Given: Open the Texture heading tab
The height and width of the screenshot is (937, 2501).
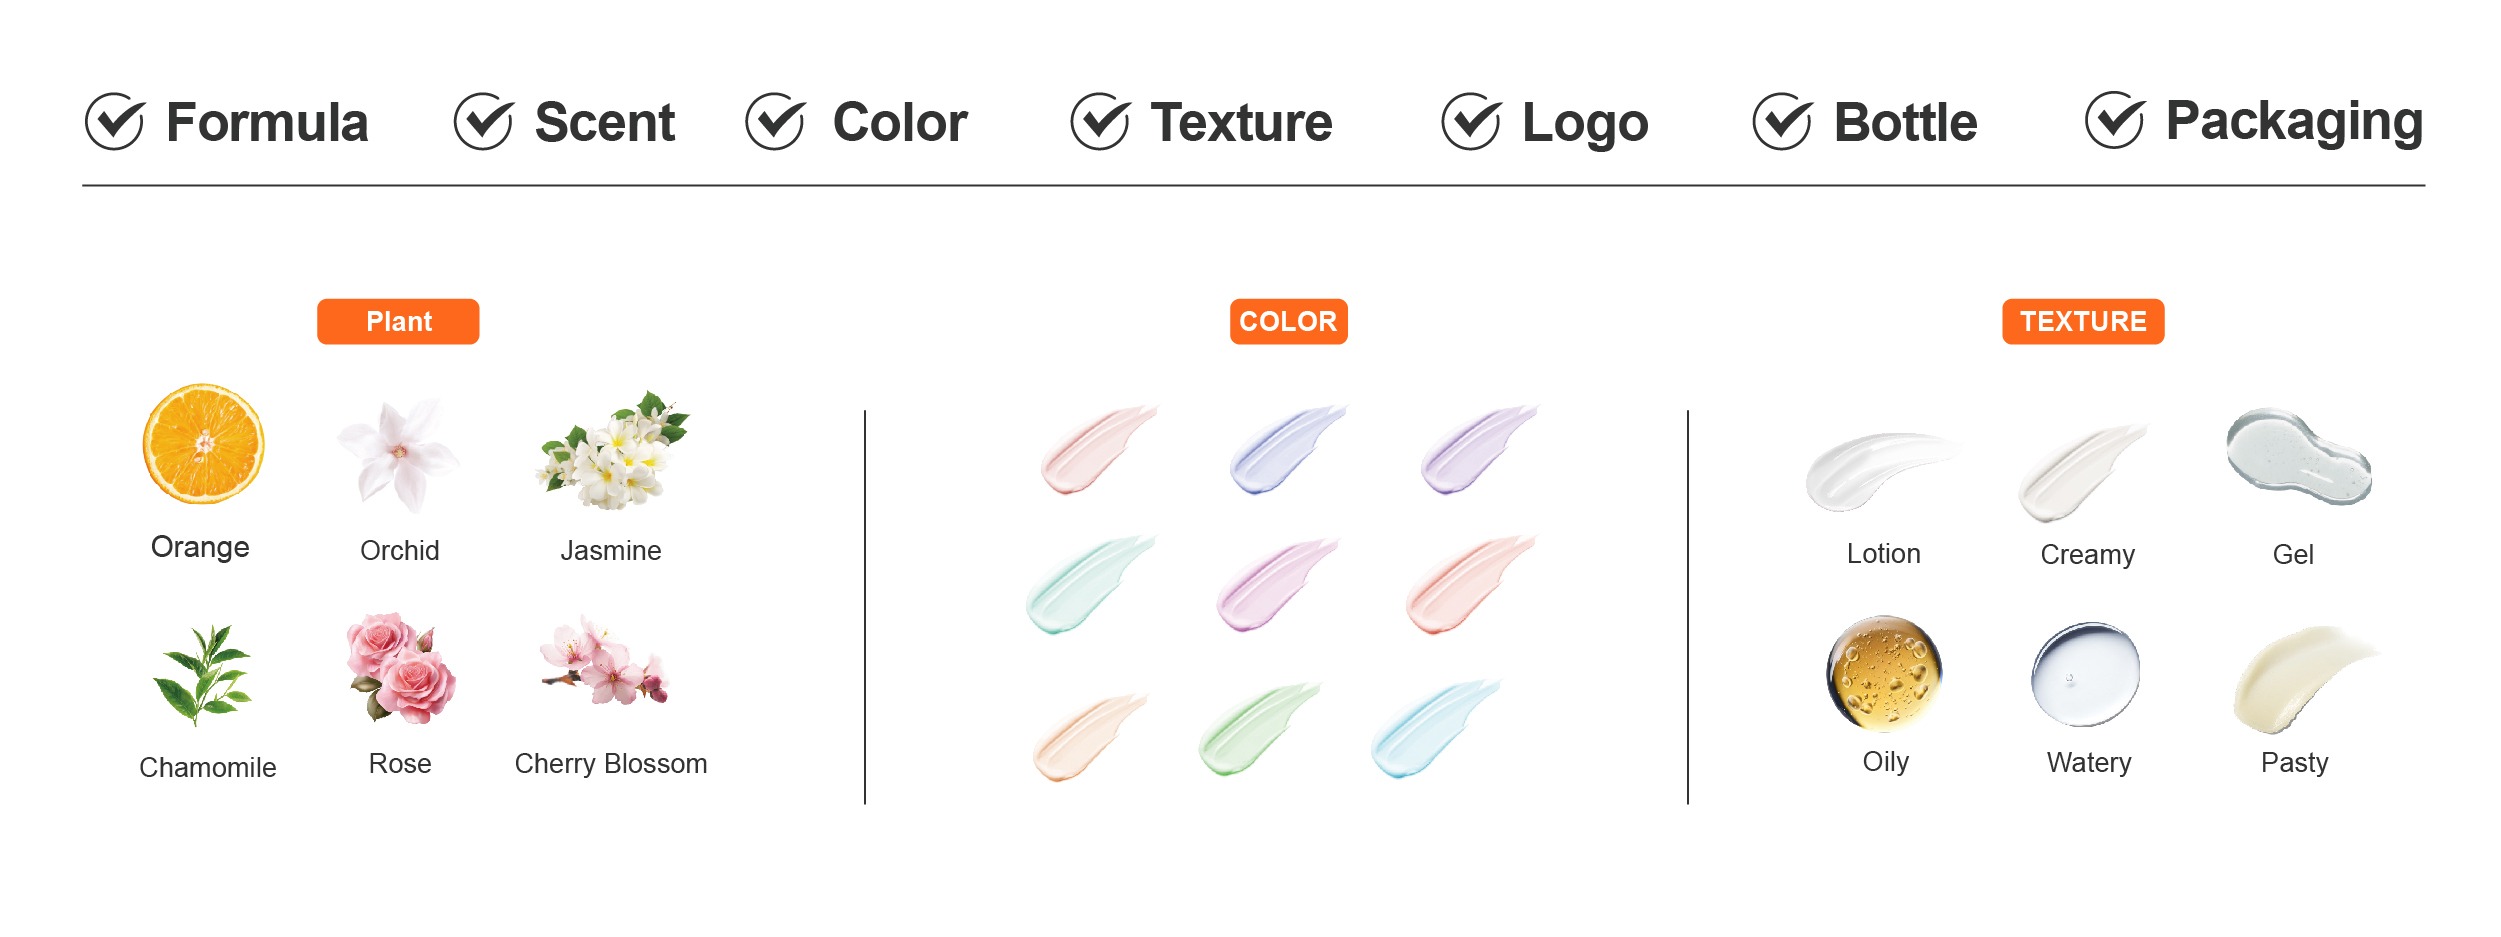Looking at the screenshot, I should coord(1241,123).
